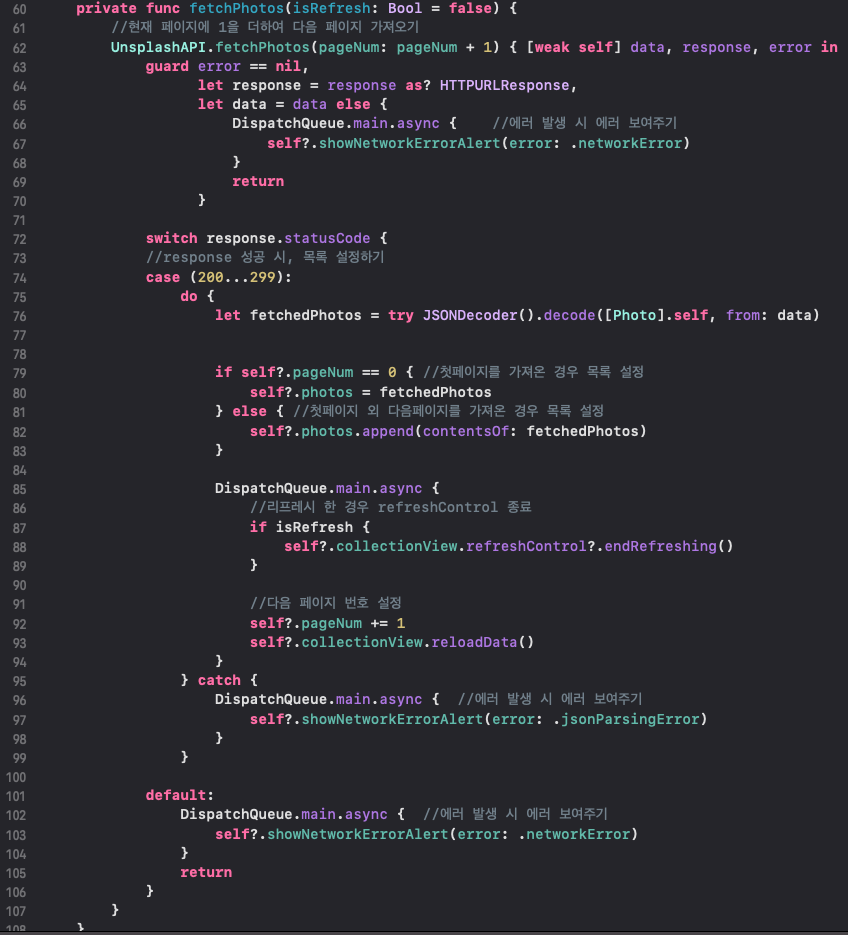Click the 'async' call on line 66
The image size is (848, 935).
[418, 123]
